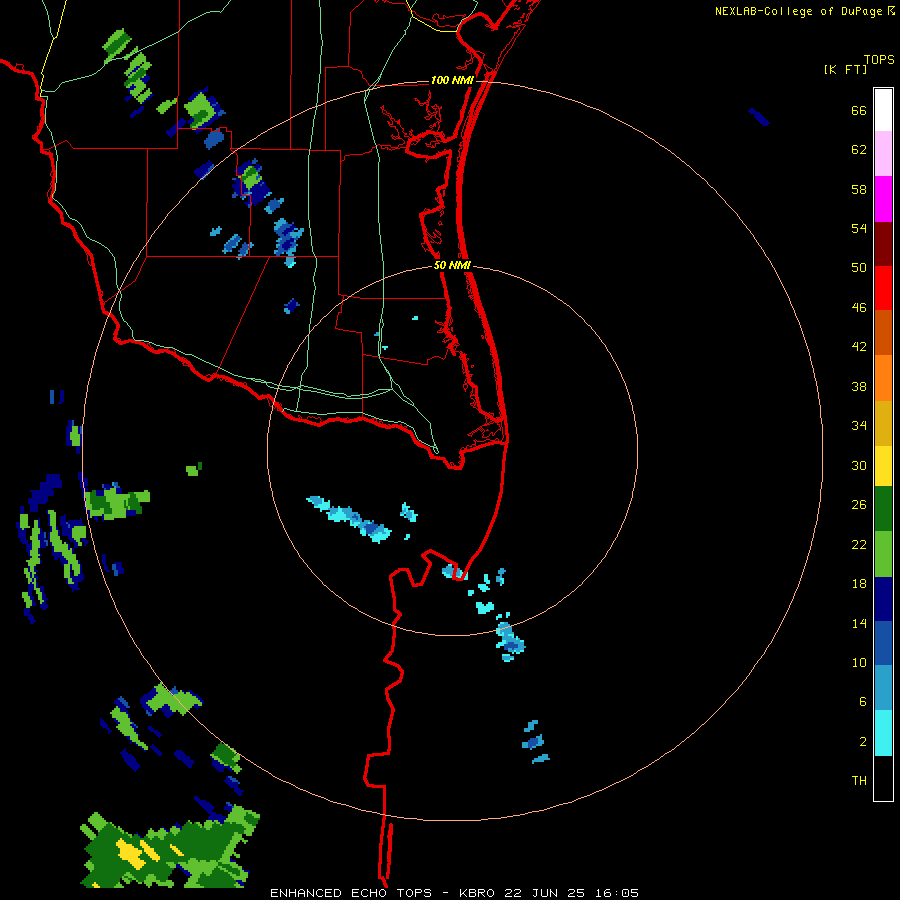Select the magenta segment of the legend
The image size is (900, 900).
(x=883, y=199)
